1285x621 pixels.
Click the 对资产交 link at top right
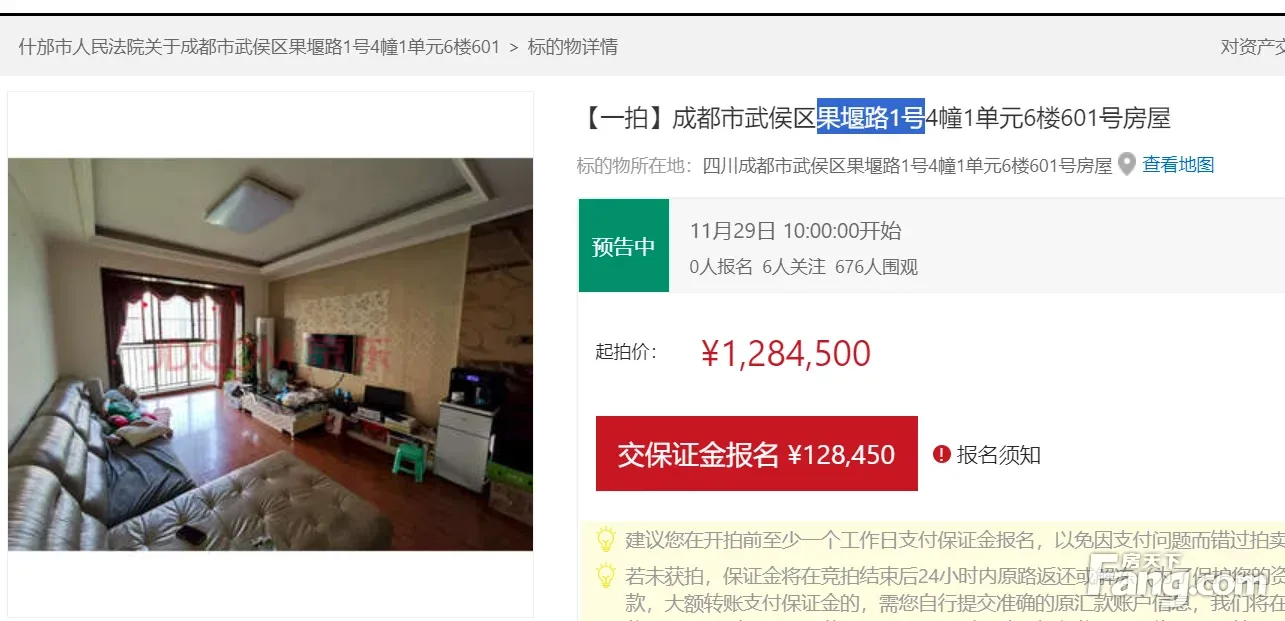1252,47
